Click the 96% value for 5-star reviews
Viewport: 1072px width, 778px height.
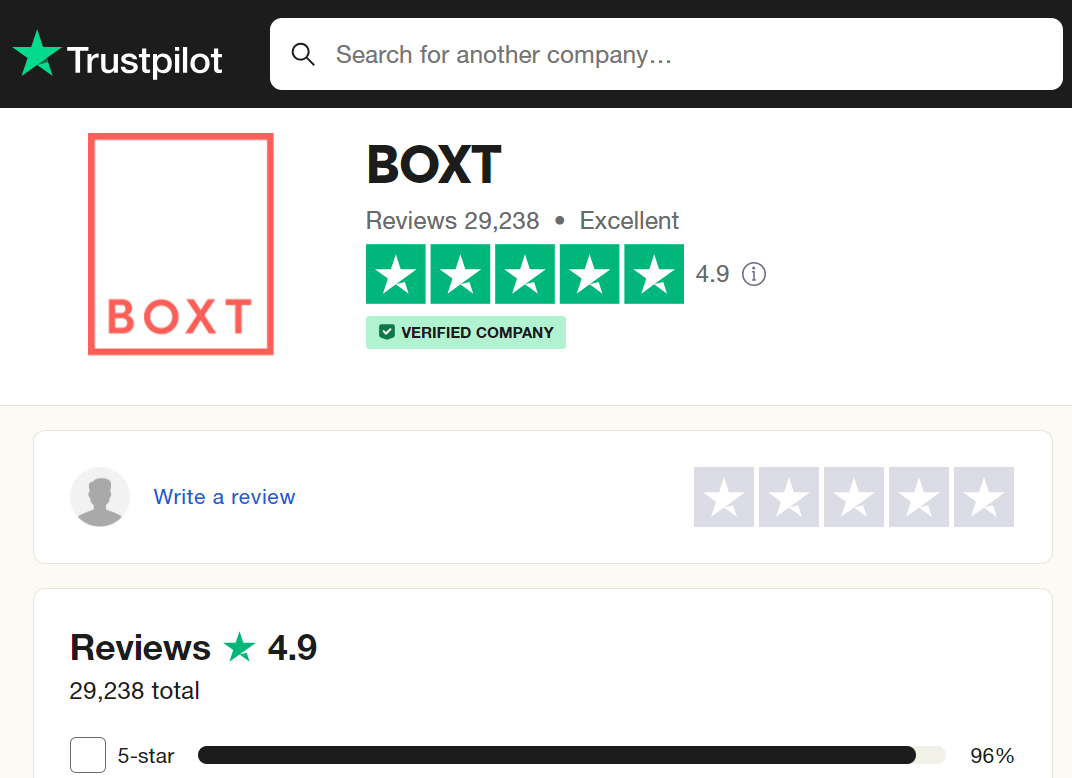(992, 756)
